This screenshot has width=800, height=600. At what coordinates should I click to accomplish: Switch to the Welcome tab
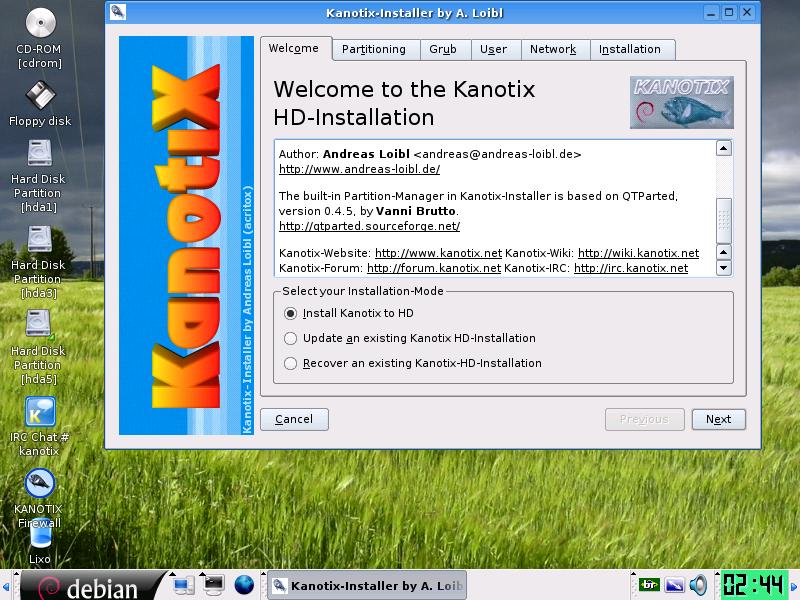coord(296,48)
